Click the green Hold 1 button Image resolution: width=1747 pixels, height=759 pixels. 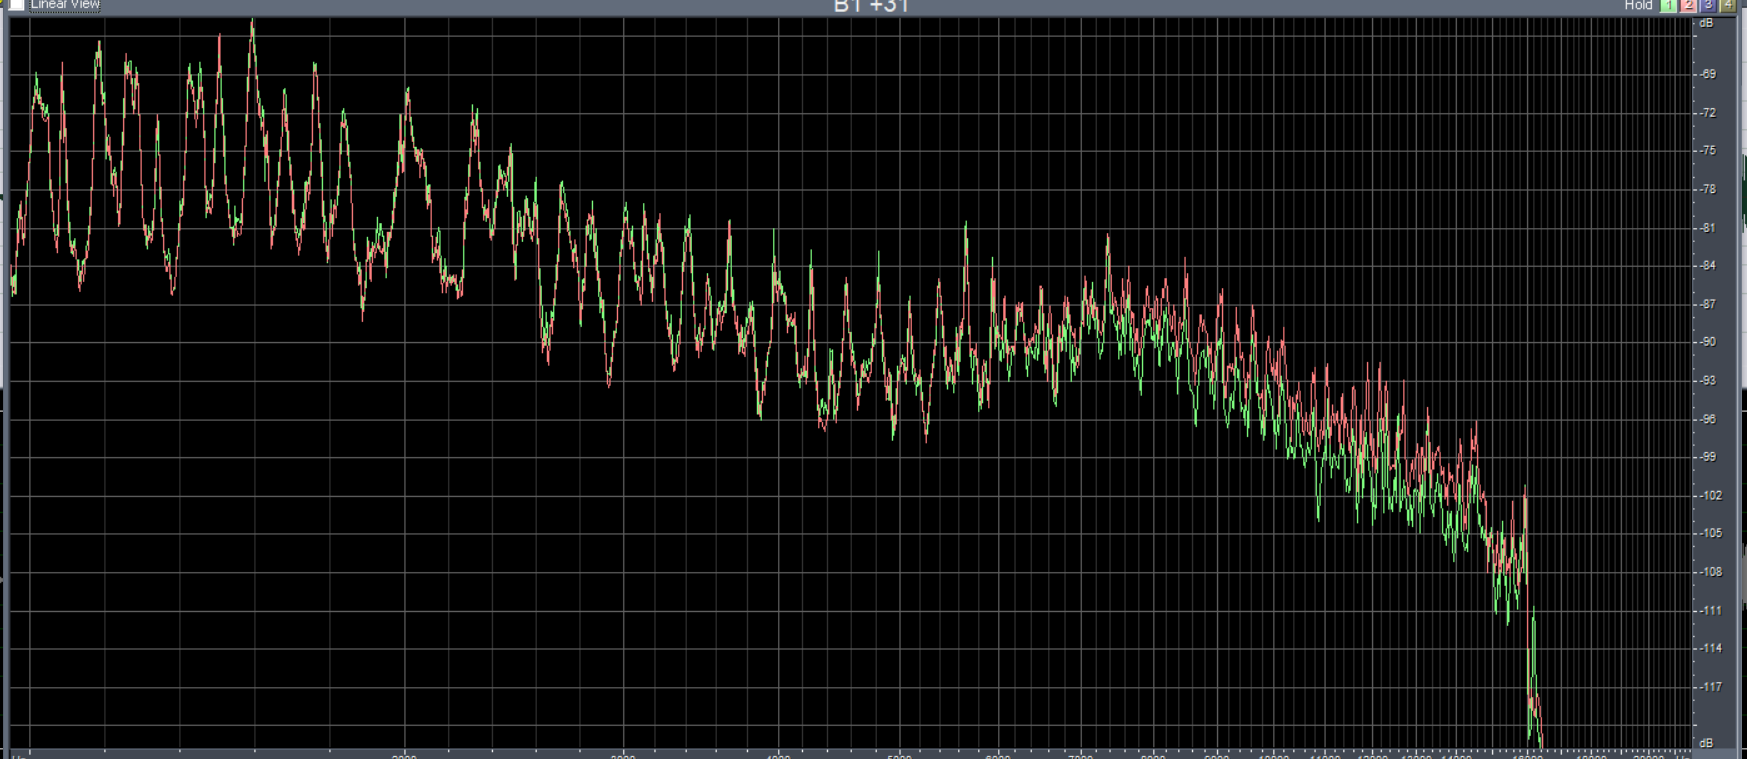1668,5
